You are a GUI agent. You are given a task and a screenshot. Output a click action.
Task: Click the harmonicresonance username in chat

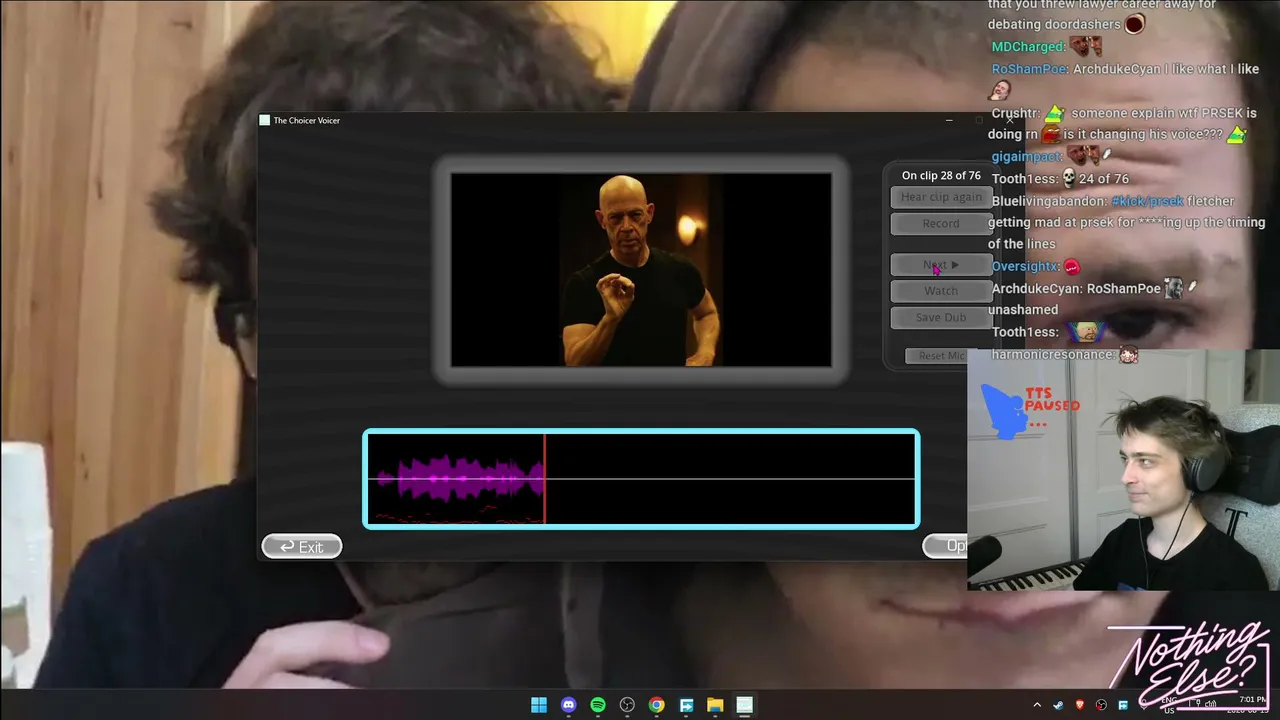tap(1053, 355)
